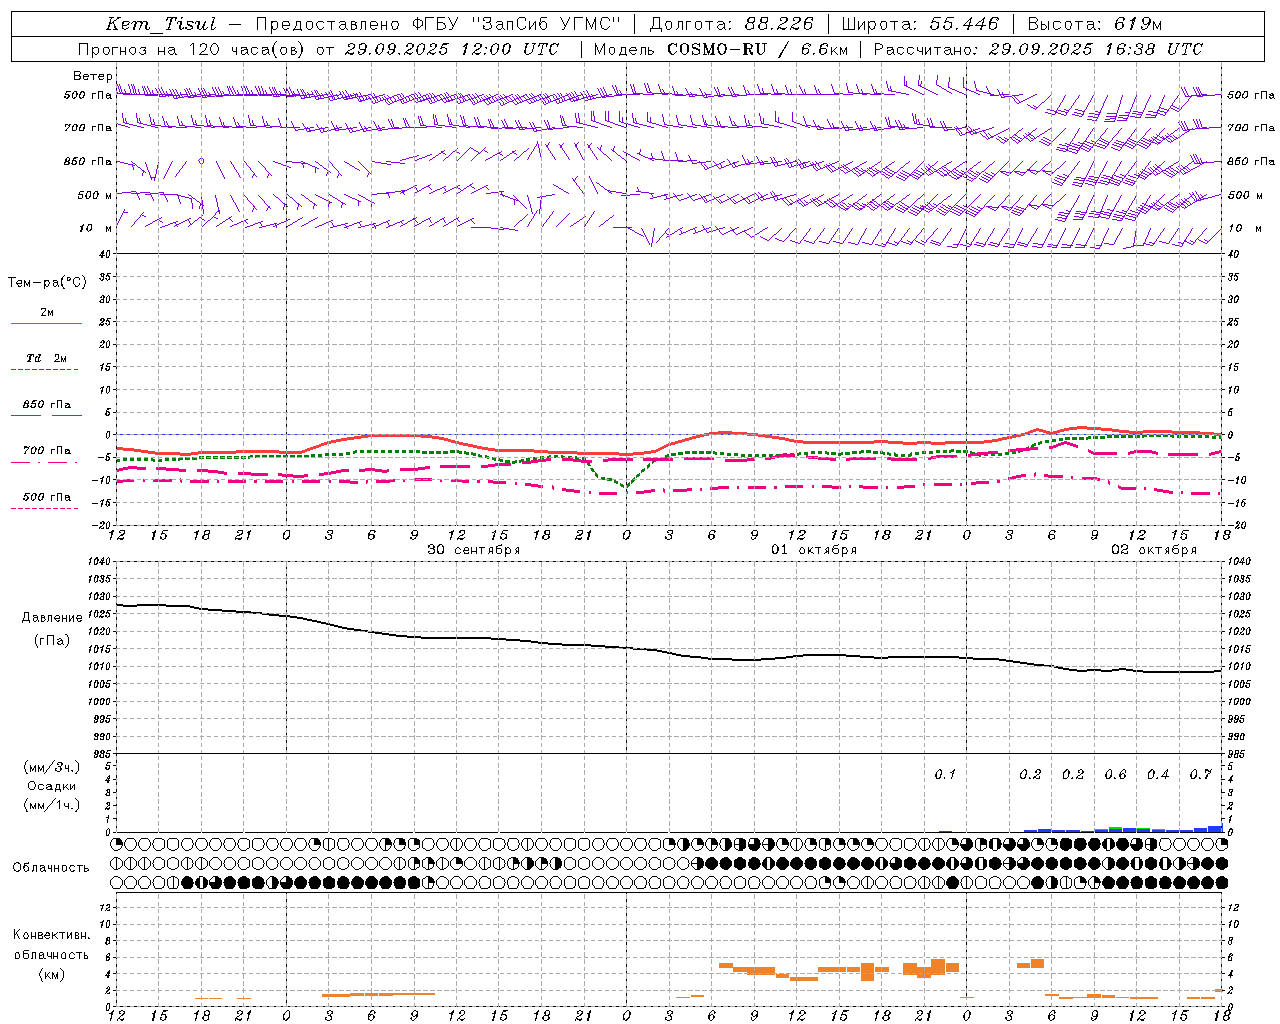Click the "Конвективн." convective label
The image size is (1280, 1024).
tap(52, 935)
